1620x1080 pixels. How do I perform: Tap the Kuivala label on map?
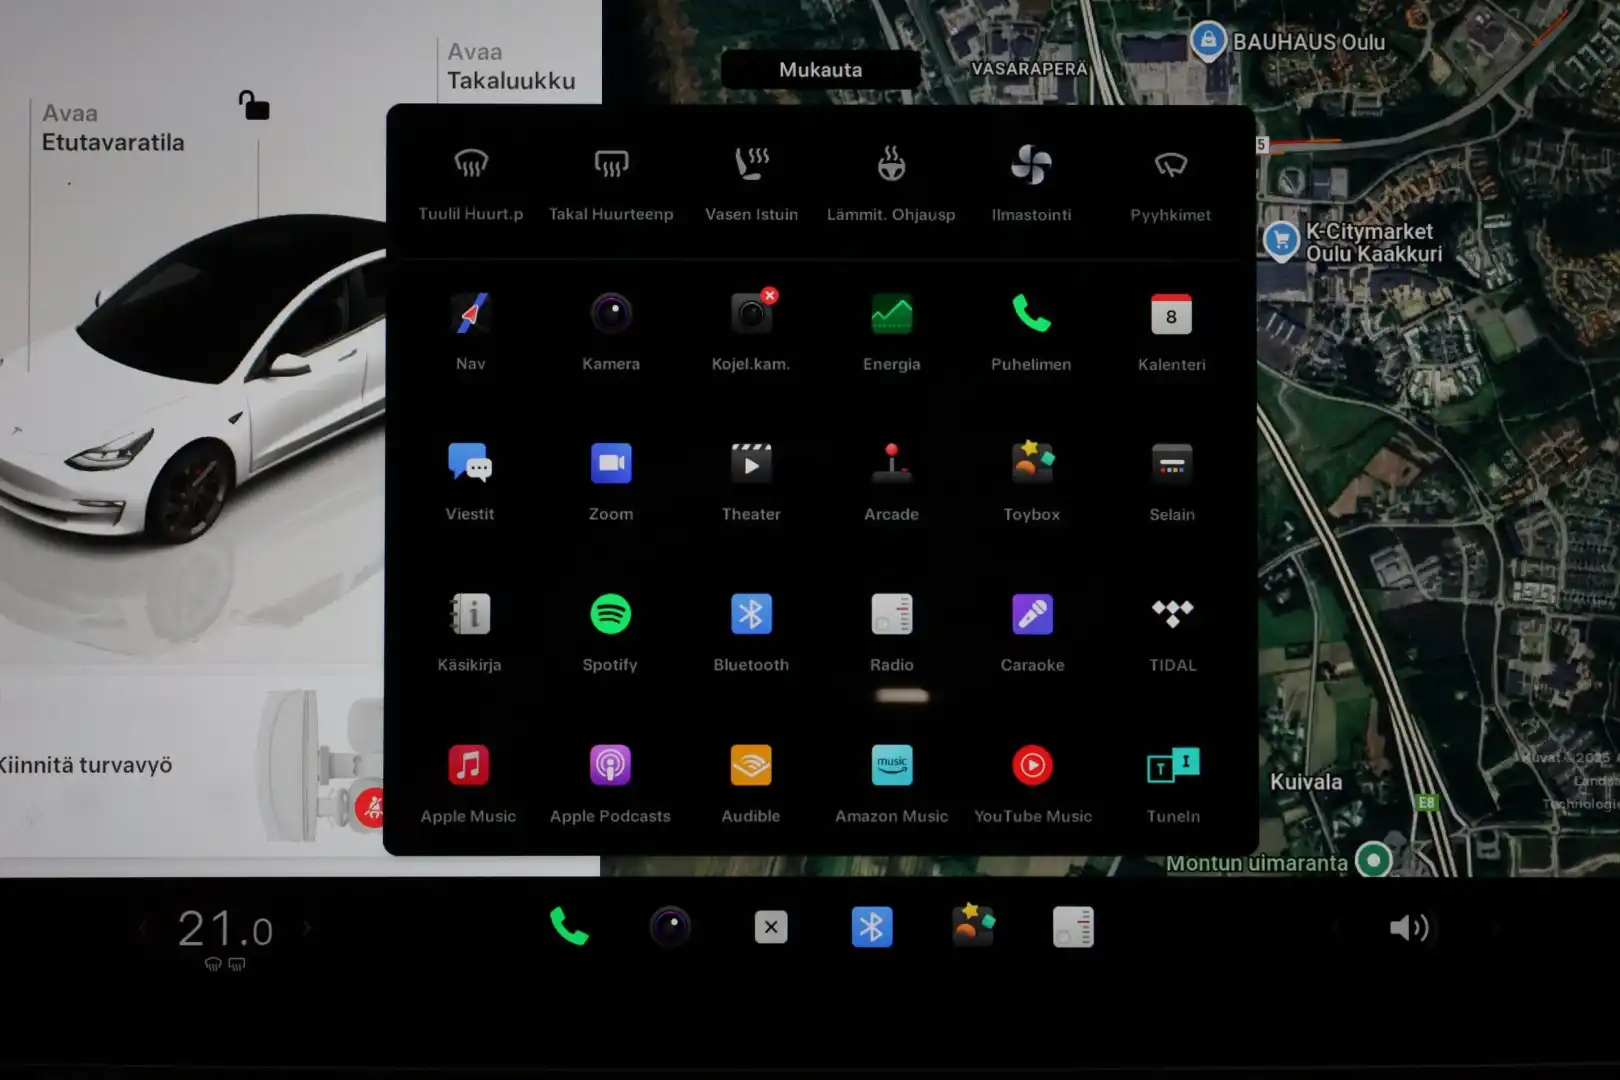tap(1306, 782)
